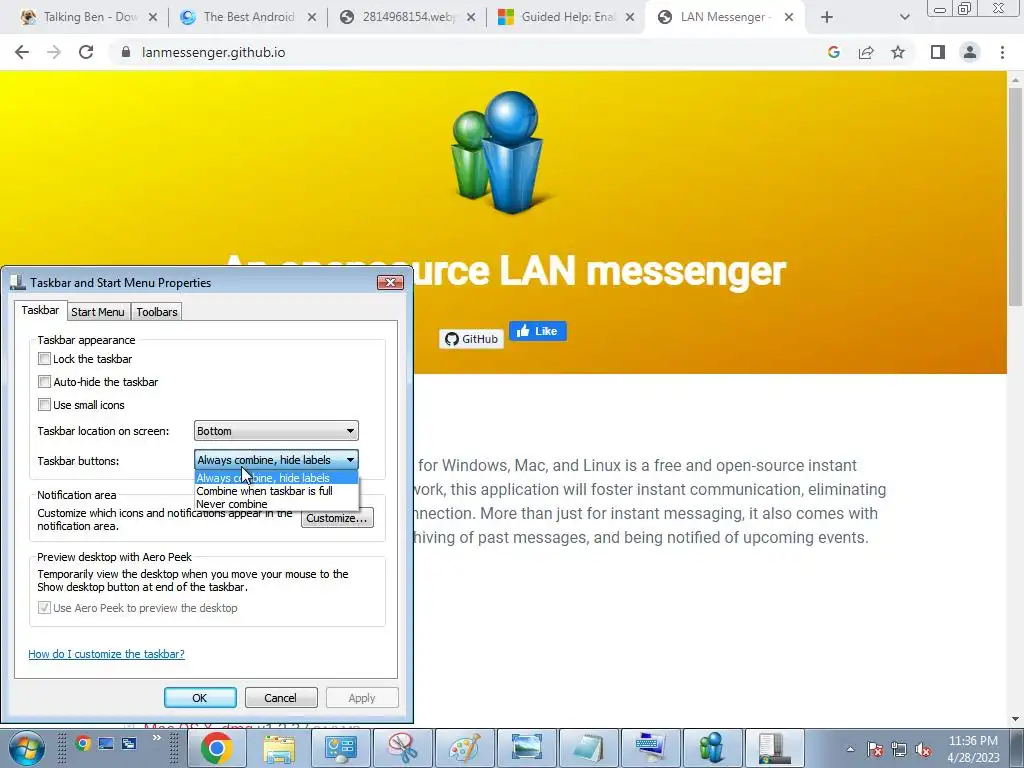The image size is (1024, 768).
Task: Switch to The Best Android tab
Action: pyautogui.click(x=248, y=18)
